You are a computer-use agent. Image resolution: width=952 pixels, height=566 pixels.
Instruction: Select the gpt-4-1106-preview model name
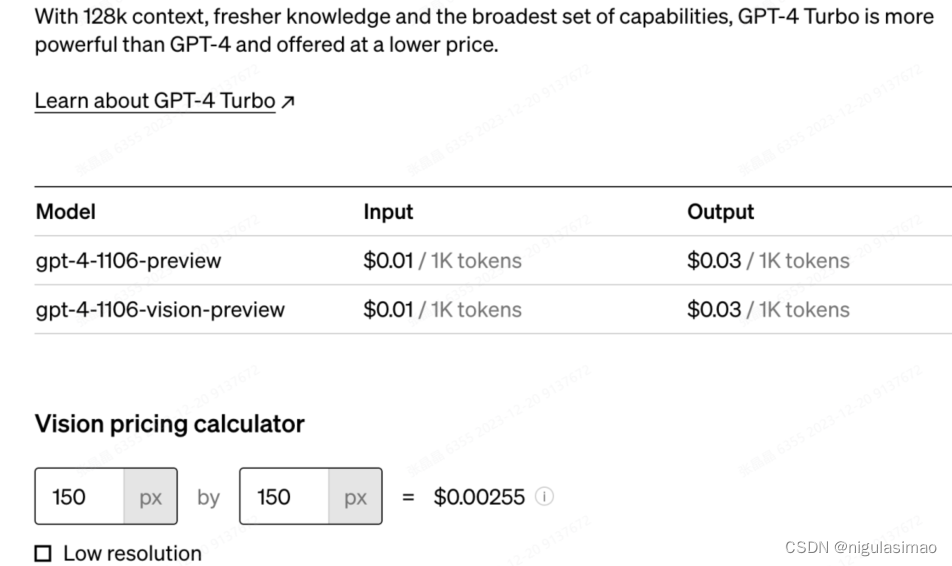click(128, 261)
